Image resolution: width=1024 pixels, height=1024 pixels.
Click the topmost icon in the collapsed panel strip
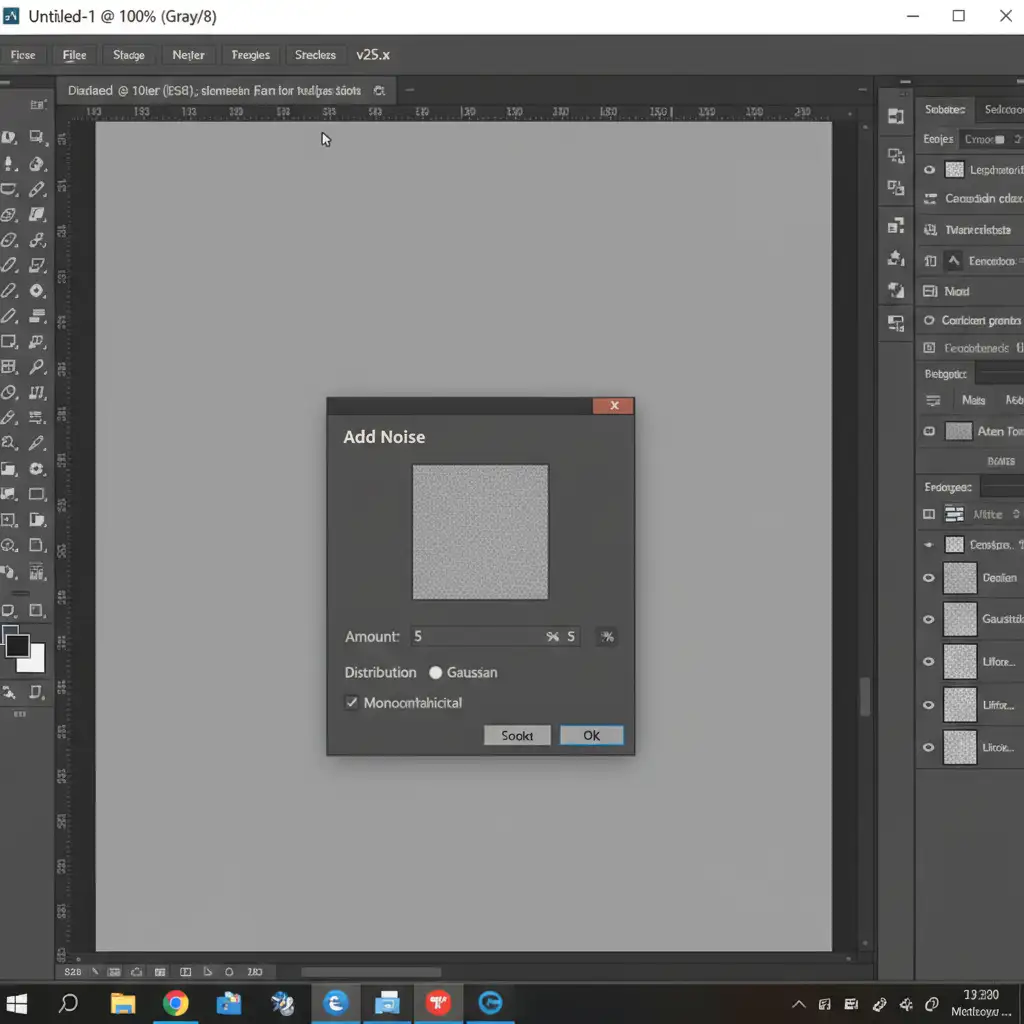895,117
